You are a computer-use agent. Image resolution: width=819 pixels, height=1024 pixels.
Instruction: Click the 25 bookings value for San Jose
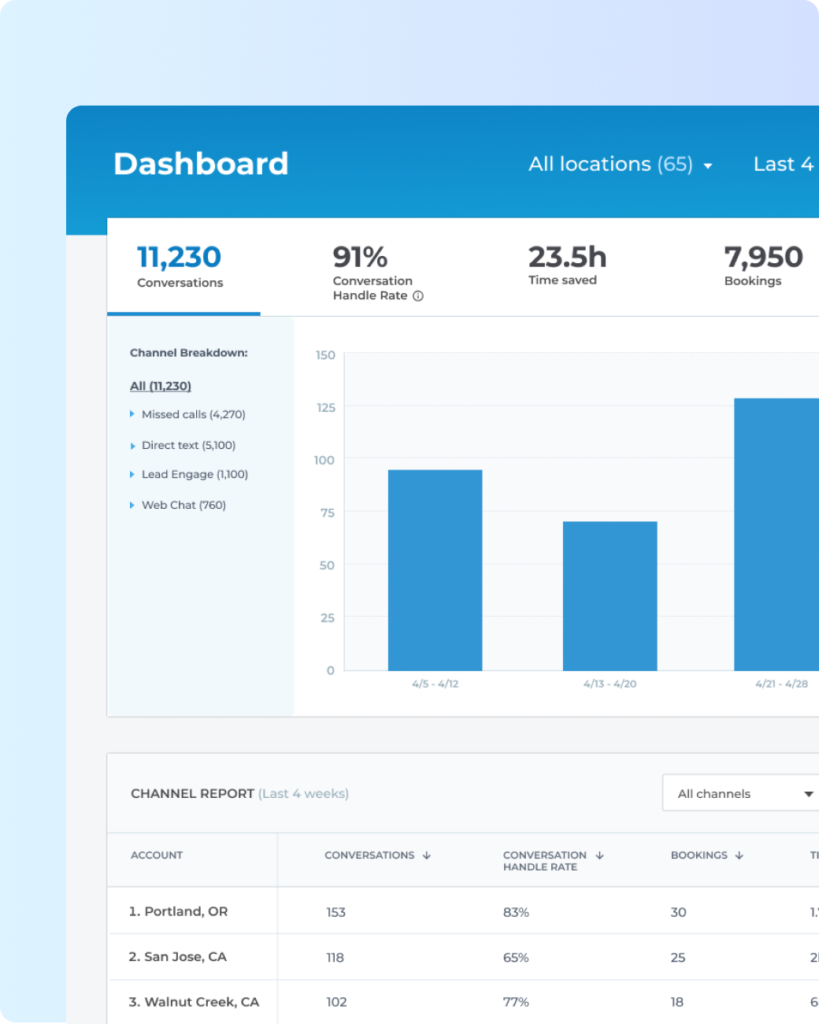(678, 957)
